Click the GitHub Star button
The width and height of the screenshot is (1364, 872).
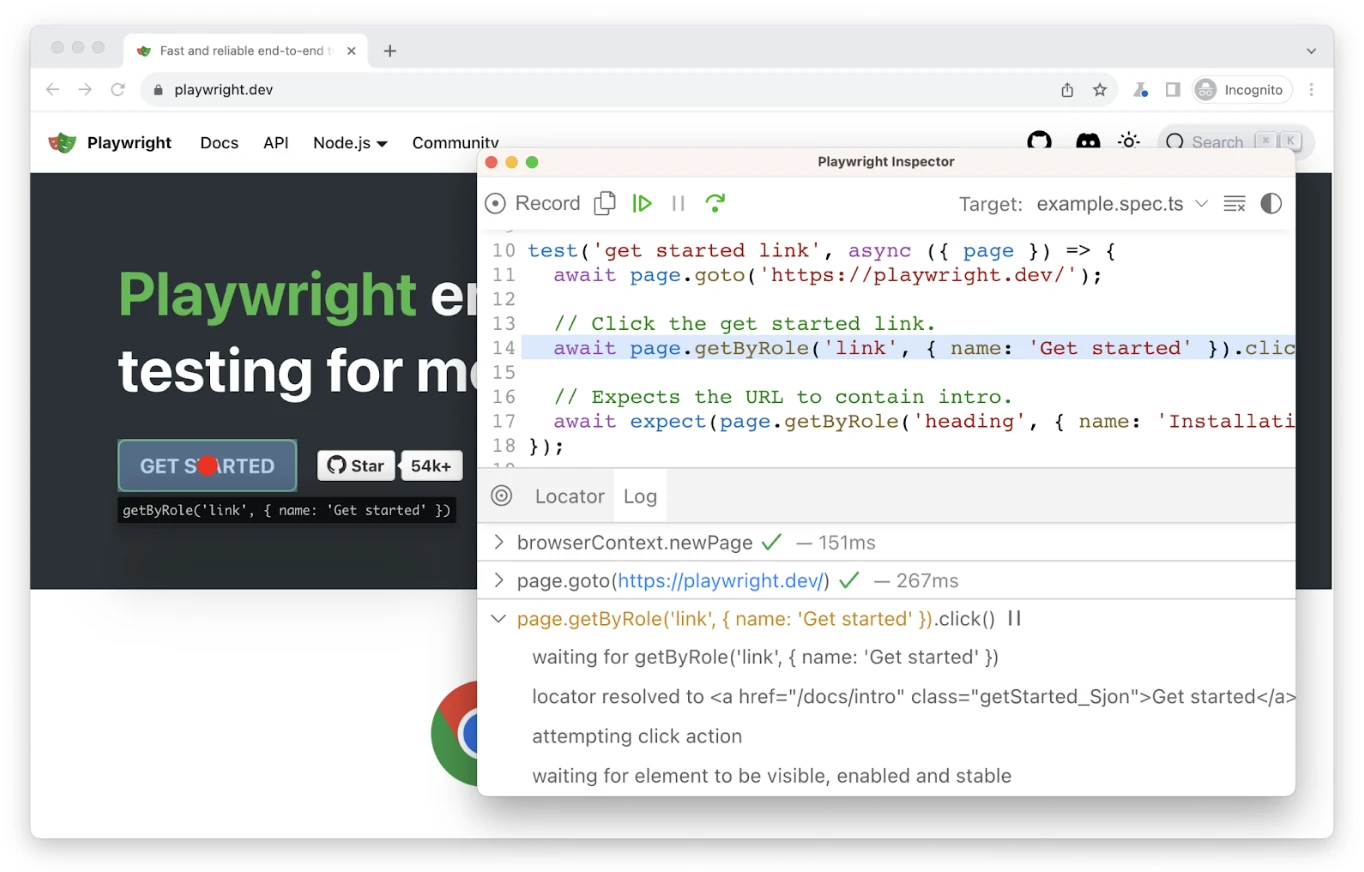pos(356,466)
